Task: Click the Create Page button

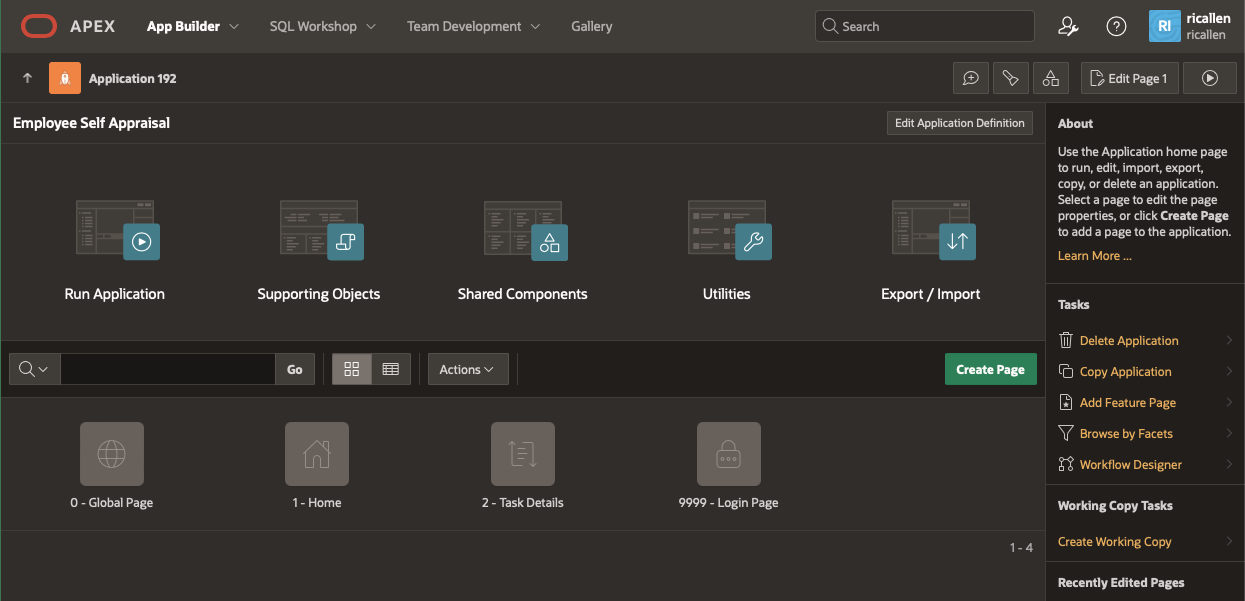Action: (x=990, y=369)
